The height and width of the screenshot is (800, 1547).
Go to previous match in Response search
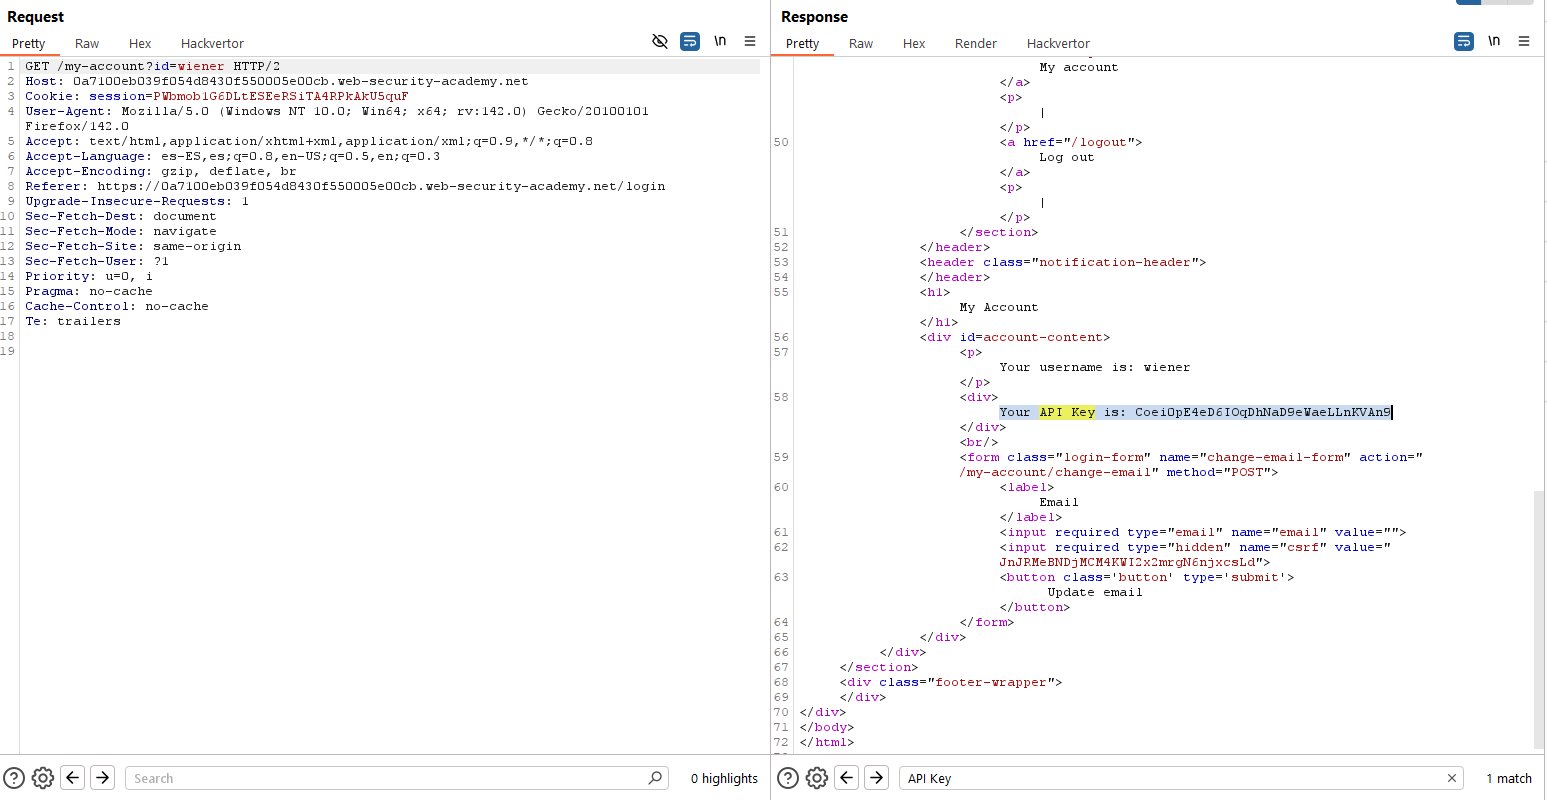click(x=847, y=778)
